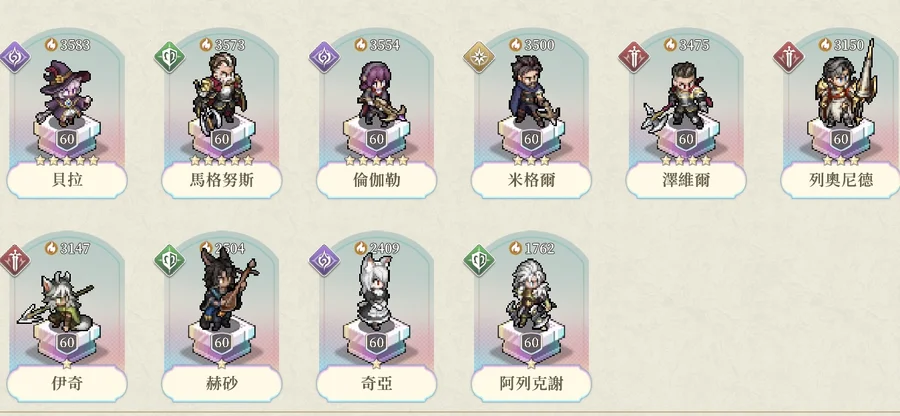Click the red sword icon on 列奧尼德's card
Image resolution: width=900 pixels, height=416 pixels.
click(789, 57)
